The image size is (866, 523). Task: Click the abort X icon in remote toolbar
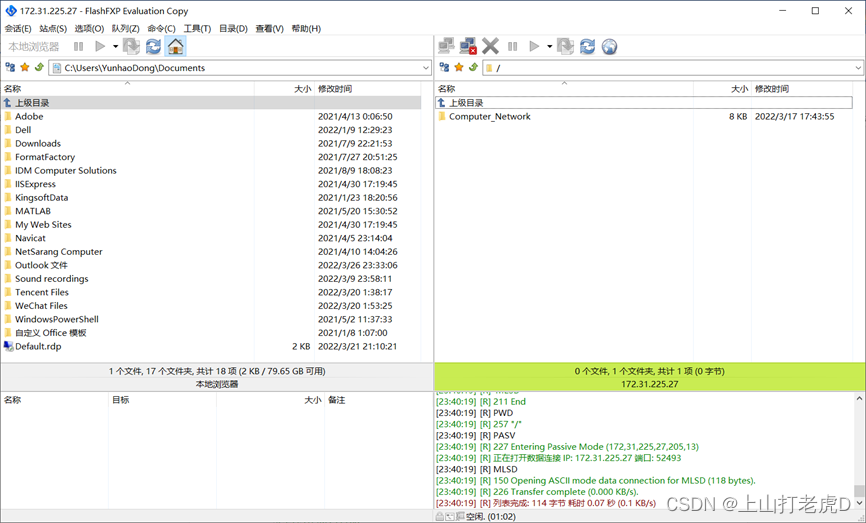click(x=490, y=47)
